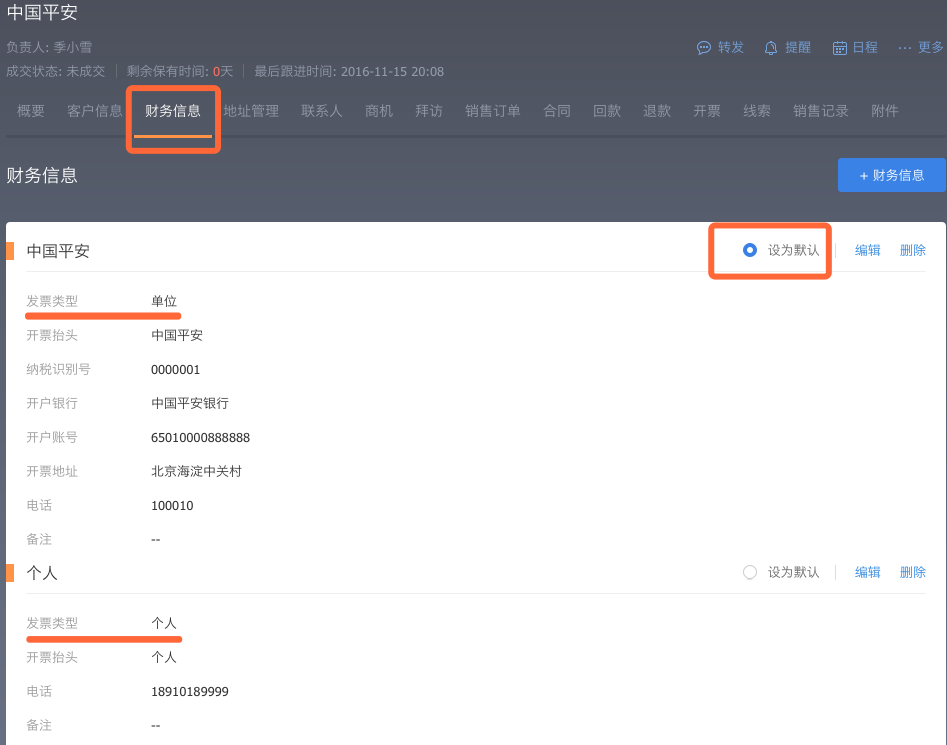Click the + 财务信息 add button
The image size is (947, 745).
tap(891, 175)
